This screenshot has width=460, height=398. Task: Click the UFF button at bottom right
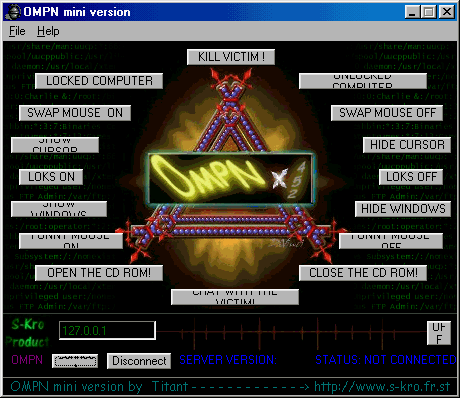439,333
